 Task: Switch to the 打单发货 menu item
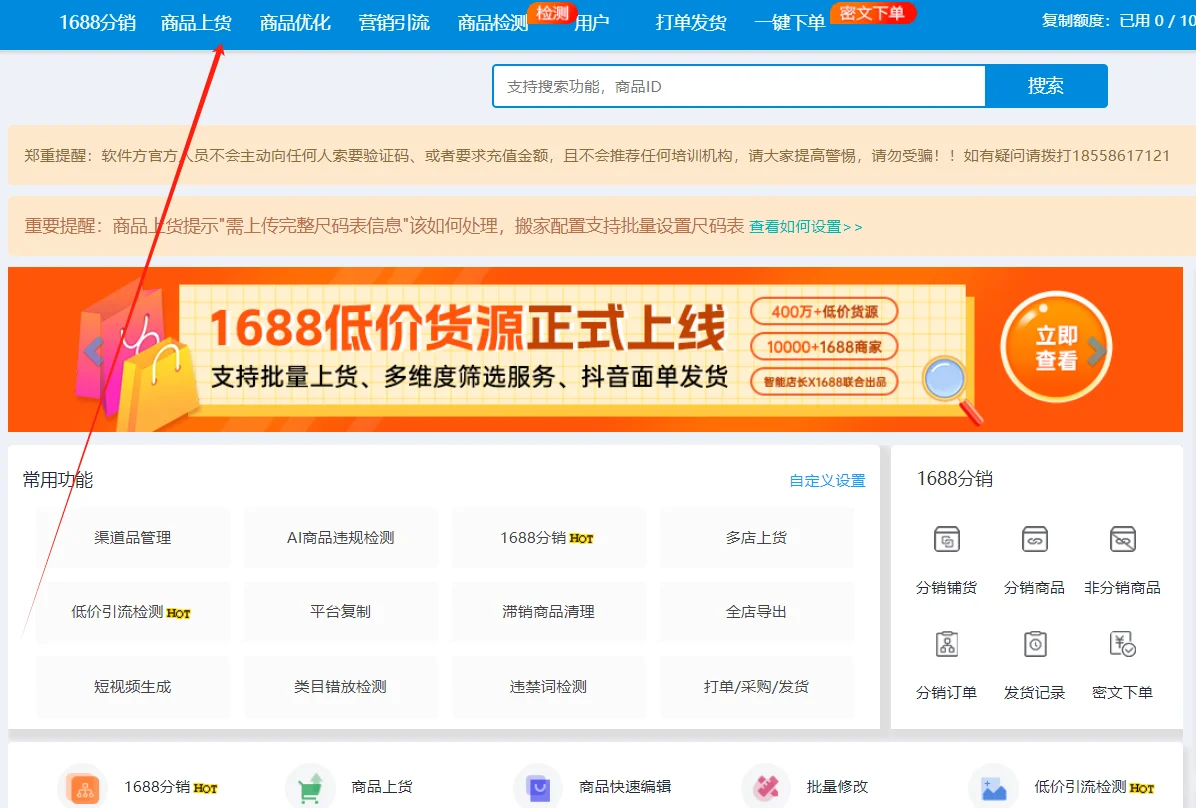point(693,22)
